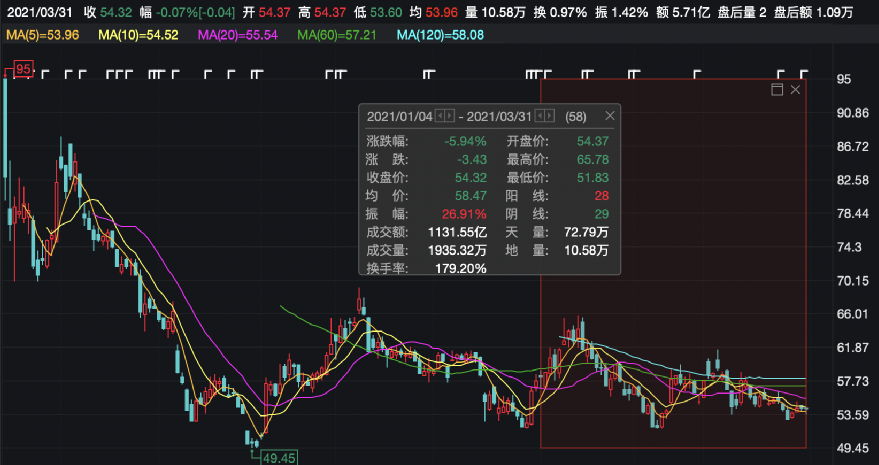This screenshot has height=465, width=879.
Task: Click the end date 2021/03/31 in popup
Action: [499, 117]
